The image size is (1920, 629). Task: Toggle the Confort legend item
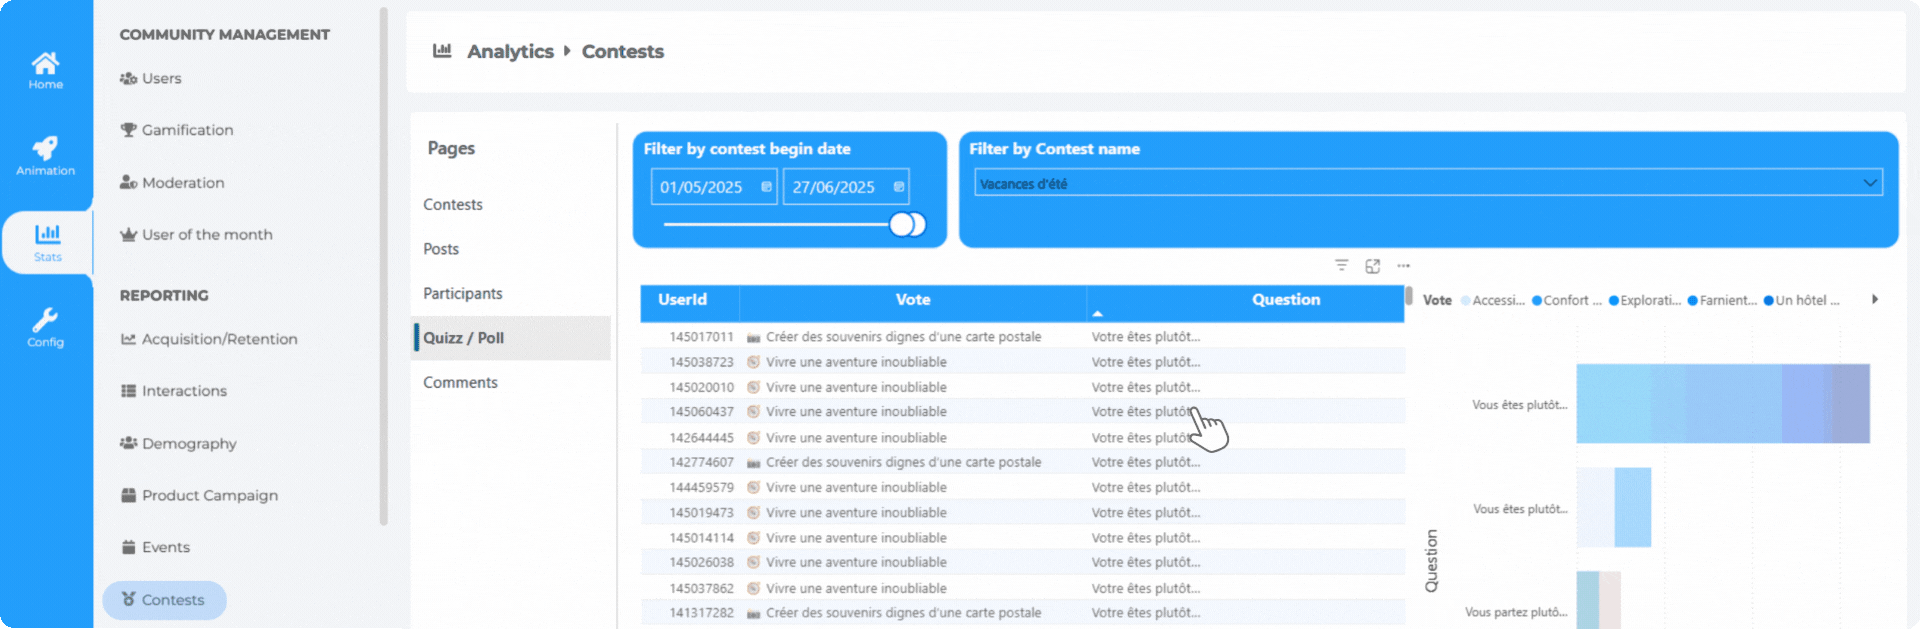1566,300
